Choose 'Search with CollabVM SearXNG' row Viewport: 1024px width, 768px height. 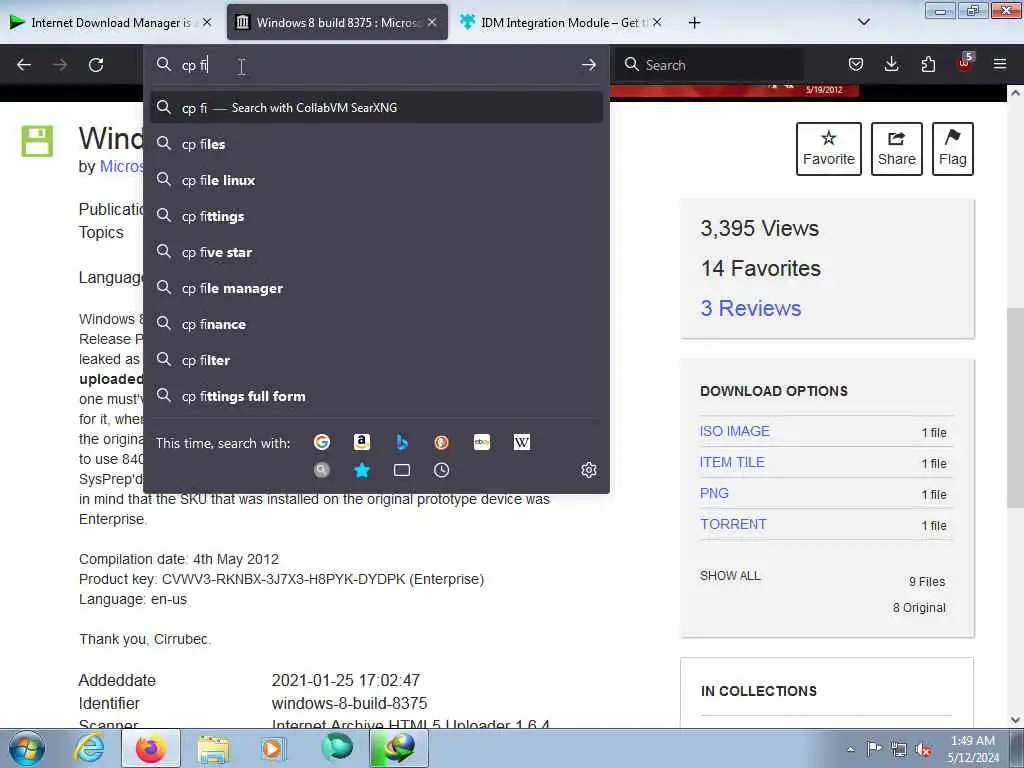(x=376, y=108)
